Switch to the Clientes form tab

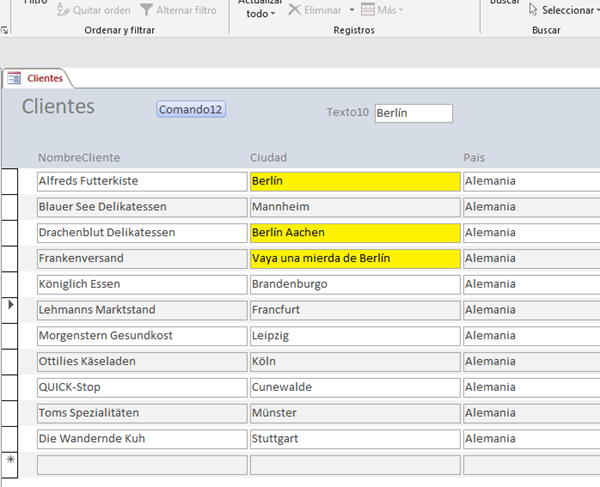(43, 78)
